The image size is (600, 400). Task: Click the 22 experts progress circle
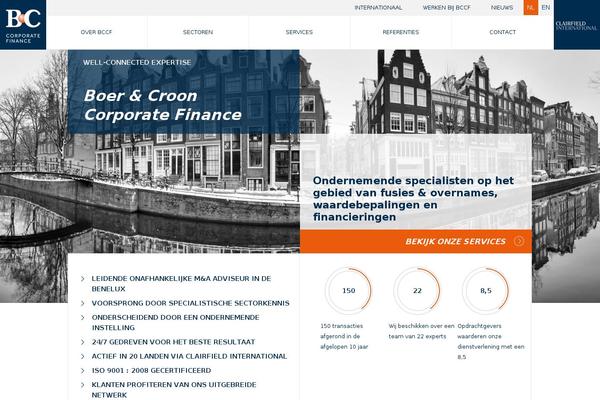[417, 291]
